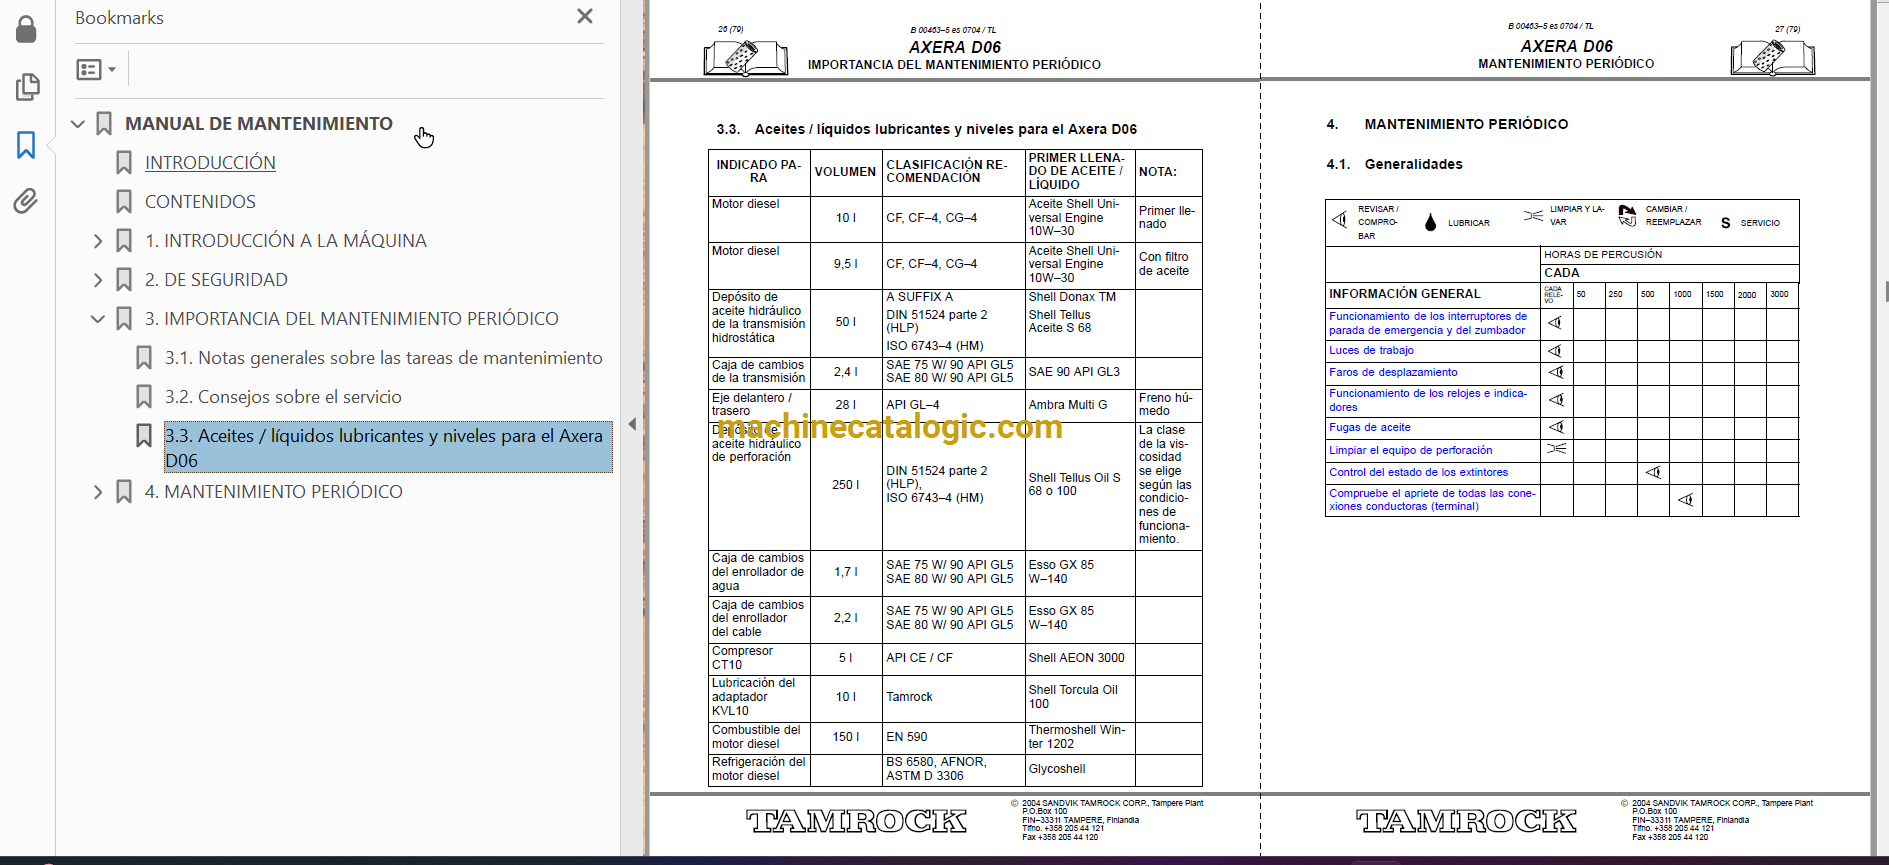The width and height of the screenshot is (1889, 865).
Task: Open link Compruebe el apriete de todas las conexiones
Action: coord(1432,499)
